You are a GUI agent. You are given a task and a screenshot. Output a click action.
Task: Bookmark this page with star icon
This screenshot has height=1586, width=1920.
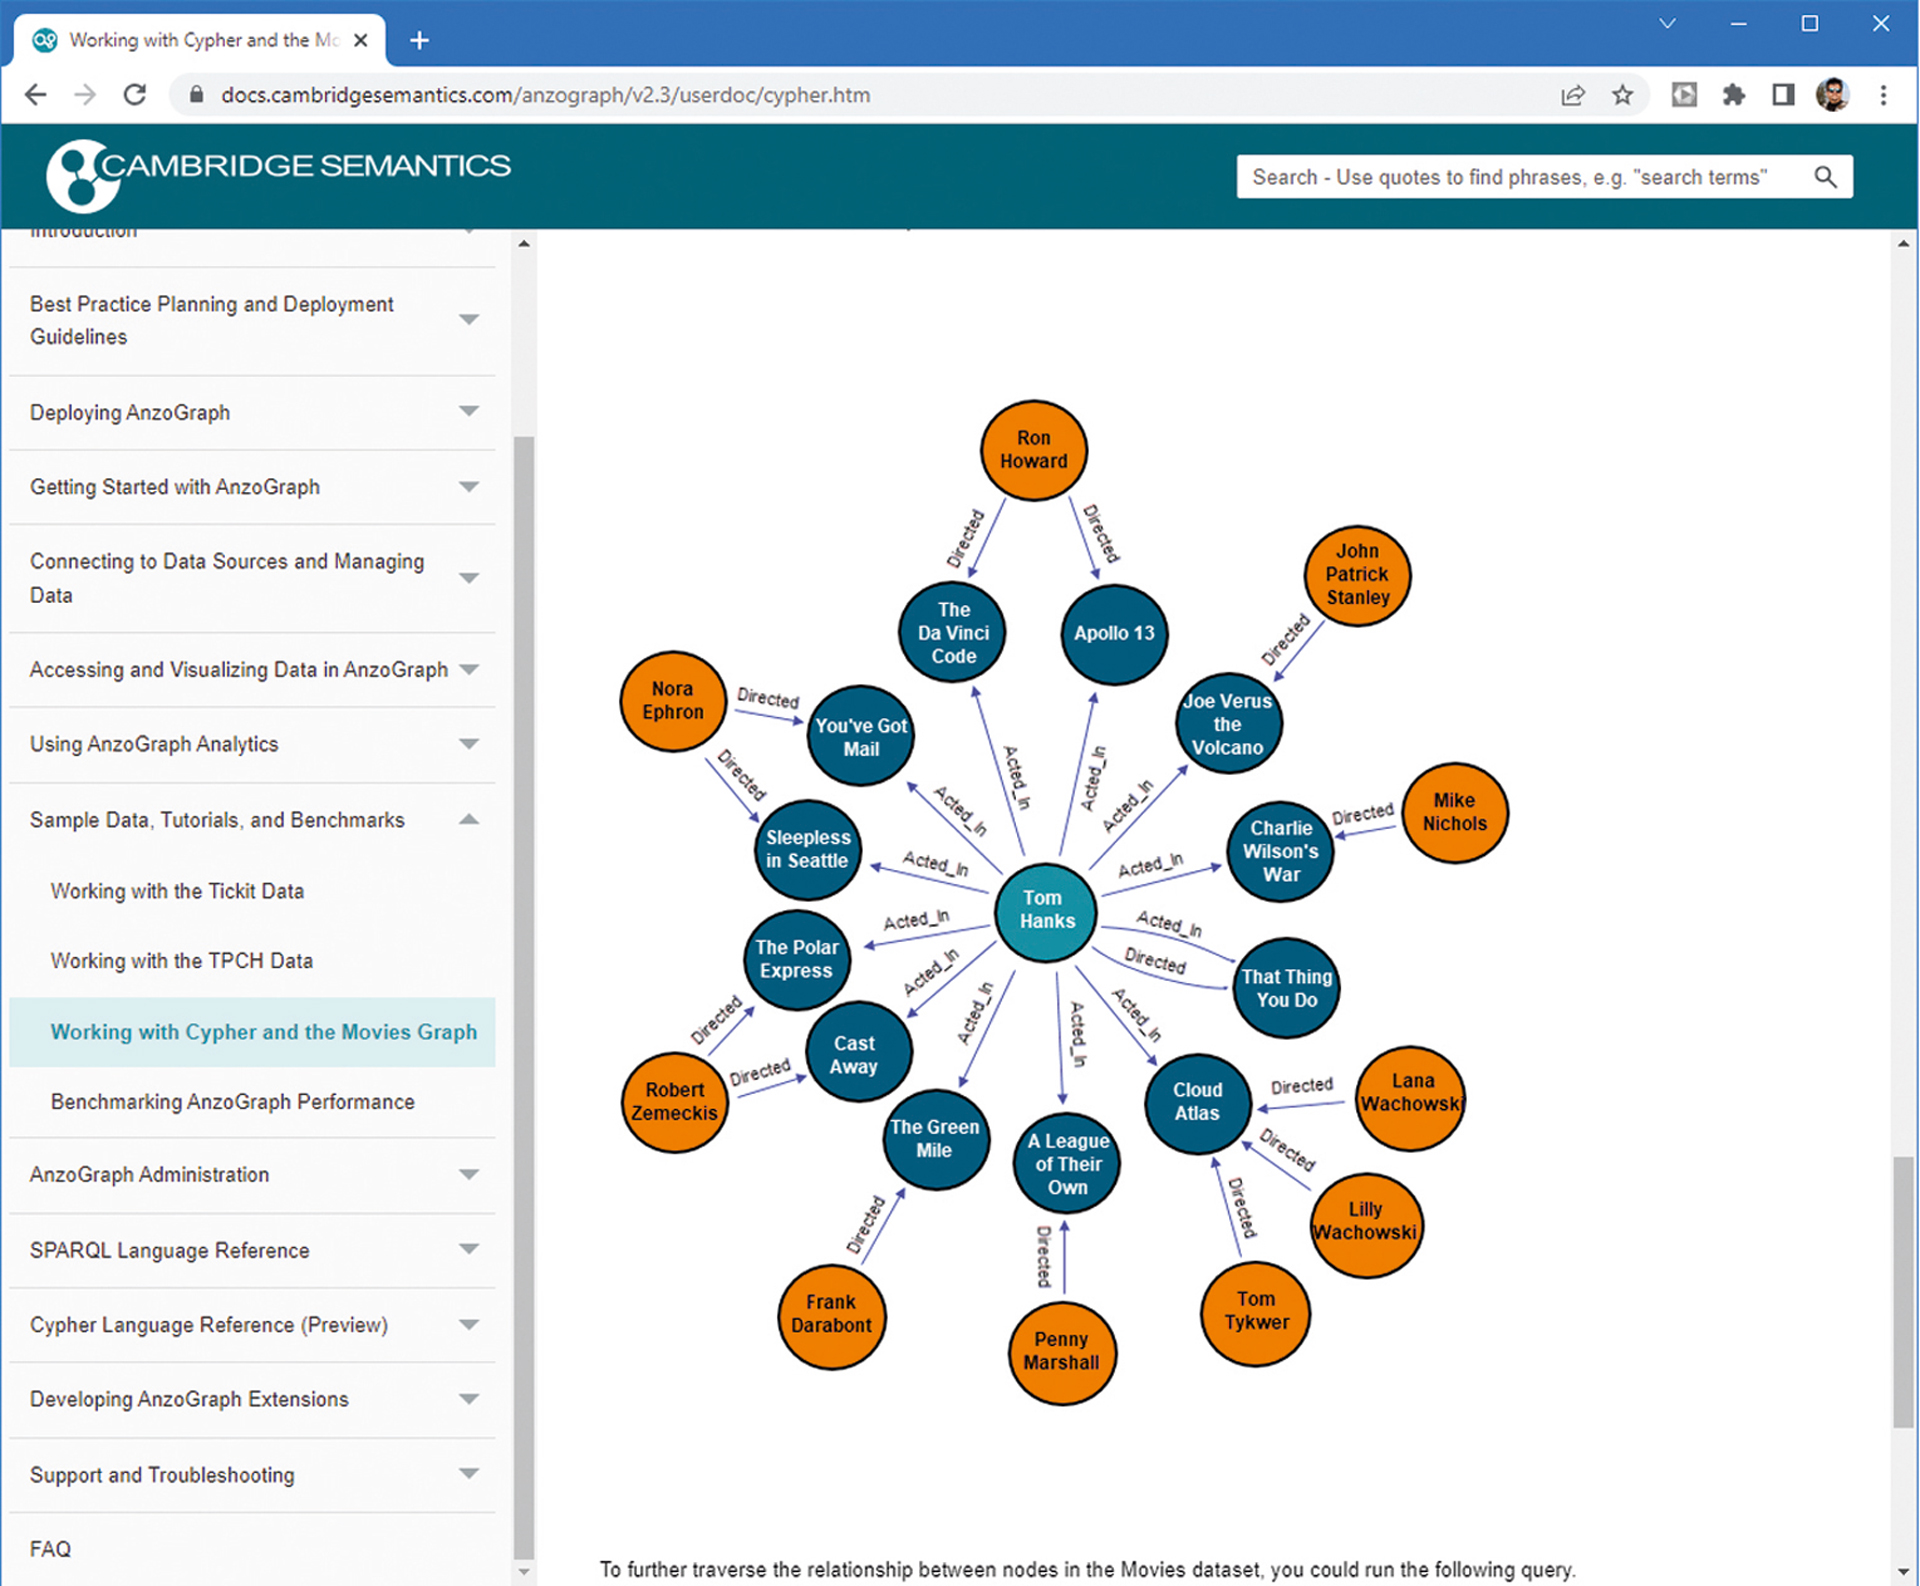(1622, 95)
